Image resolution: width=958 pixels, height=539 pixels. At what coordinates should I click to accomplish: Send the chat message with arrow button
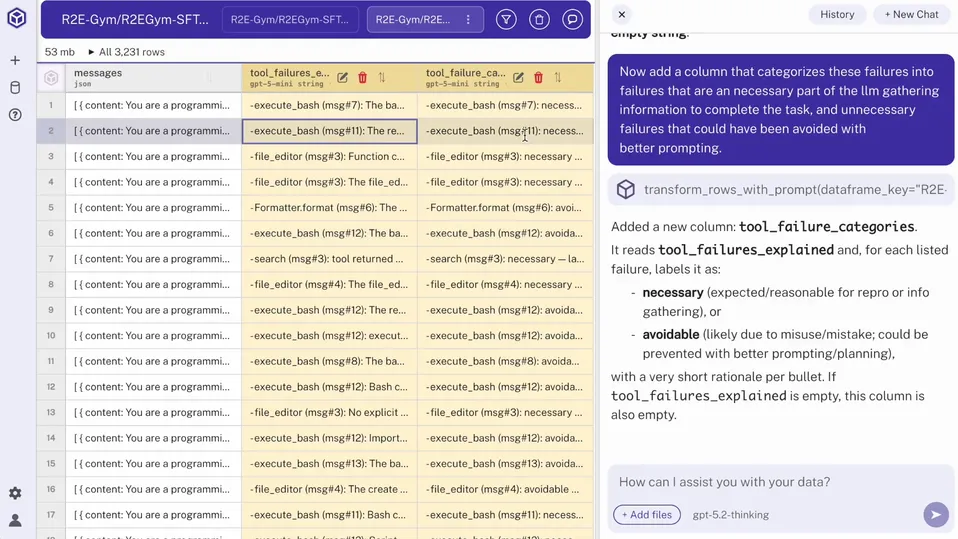(x=935, y=514)
